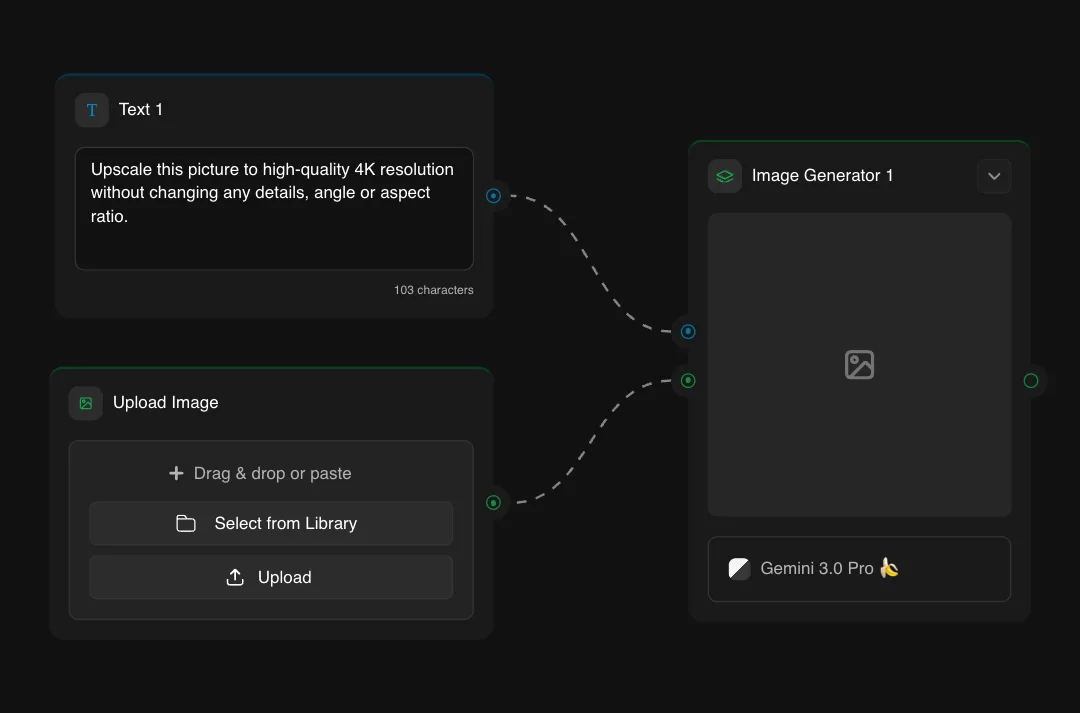Click the output port on Image Generator 1
This screenshot has height=713, width=1080.
1031,380
